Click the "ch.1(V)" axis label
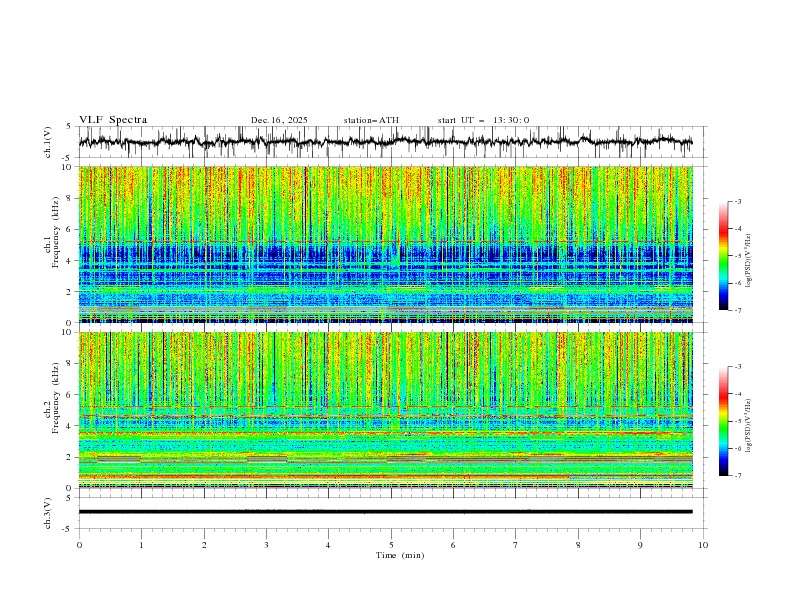Screen dimensions: 792x612 click(48, 142)
